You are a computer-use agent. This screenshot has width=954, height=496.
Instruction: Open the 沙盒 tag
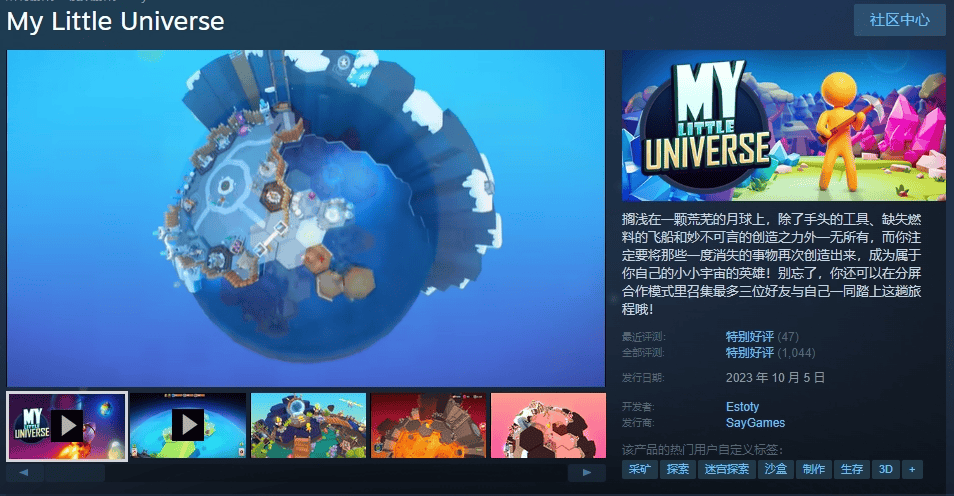click(776, 469)
